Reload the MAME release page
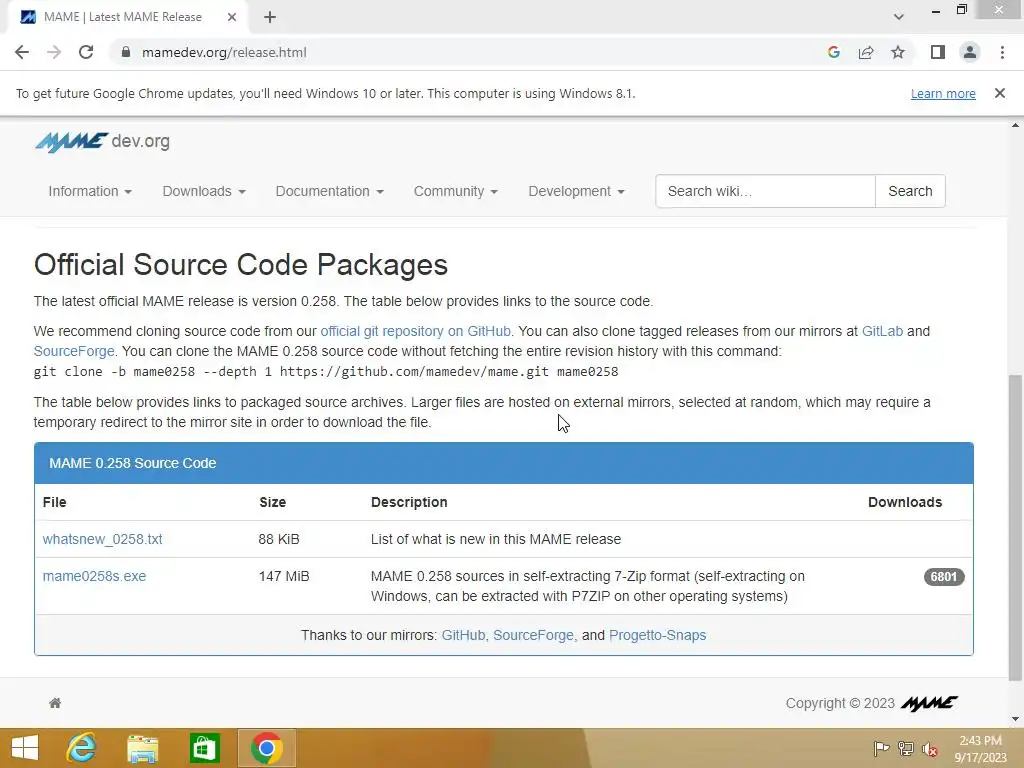The height and width of the screenshot is (768, 1024). pyautogui.click(x=86, y=52)
